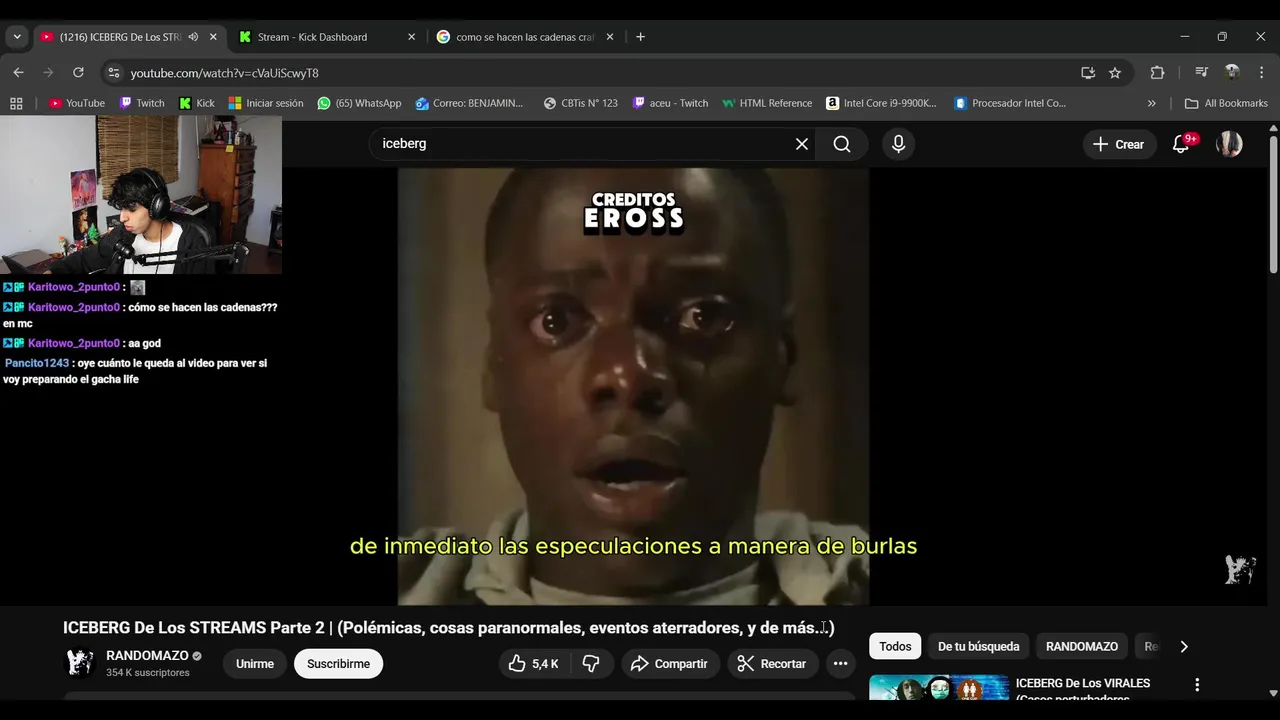
Task: Go back to the previous page
Action: coord(18,73)
